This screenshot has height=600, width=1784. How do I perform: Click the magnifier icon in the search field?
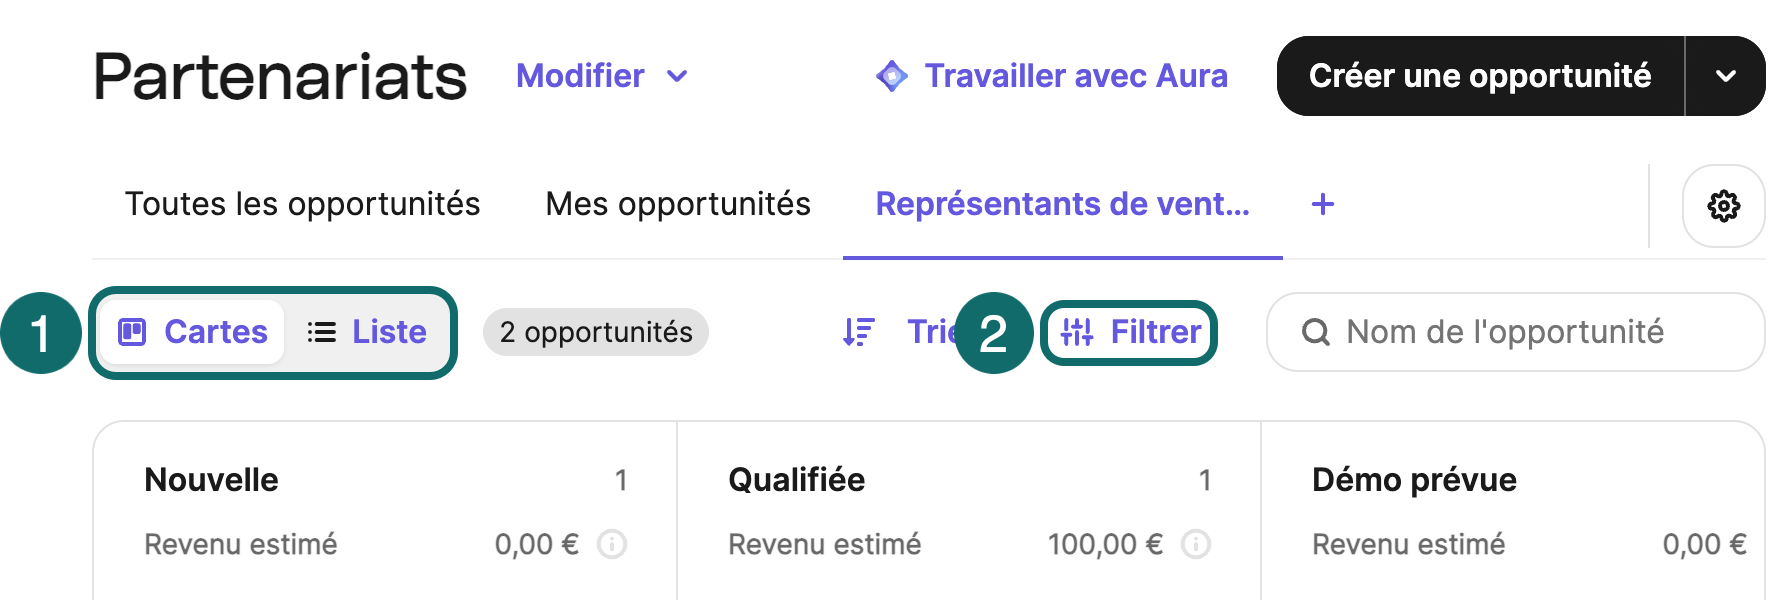(x=1317, y=332)
